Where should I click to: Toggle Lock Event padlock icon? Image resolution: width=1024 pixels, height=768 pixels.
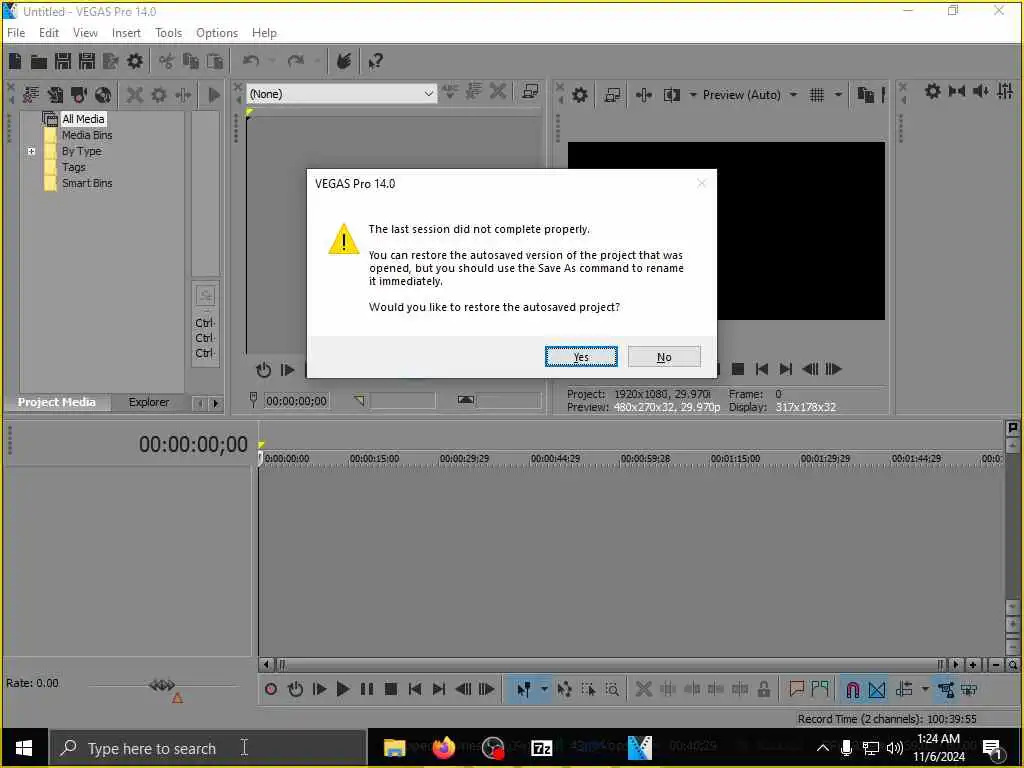763,689
